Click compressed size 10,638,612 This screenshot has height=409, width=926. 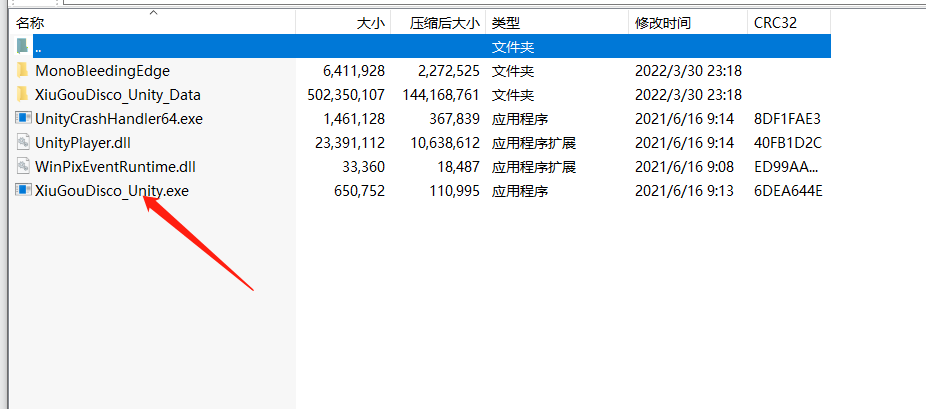[x=445, y=143]
